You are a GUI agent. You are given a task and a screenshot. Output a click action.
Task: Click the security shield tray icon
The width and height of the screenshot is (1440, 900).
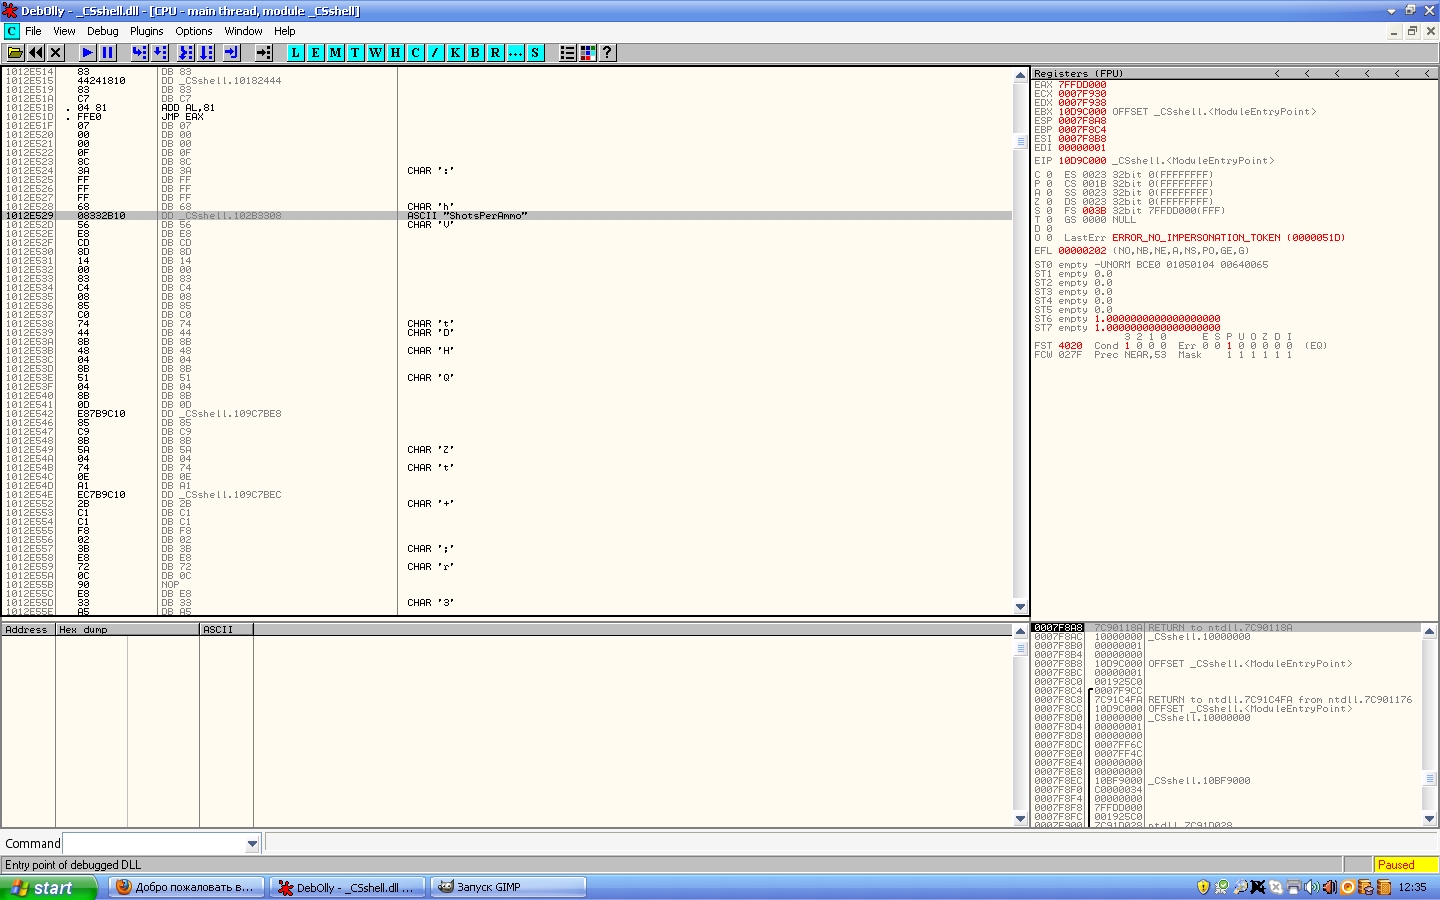pyautogui.click(x=1203, y=888)
